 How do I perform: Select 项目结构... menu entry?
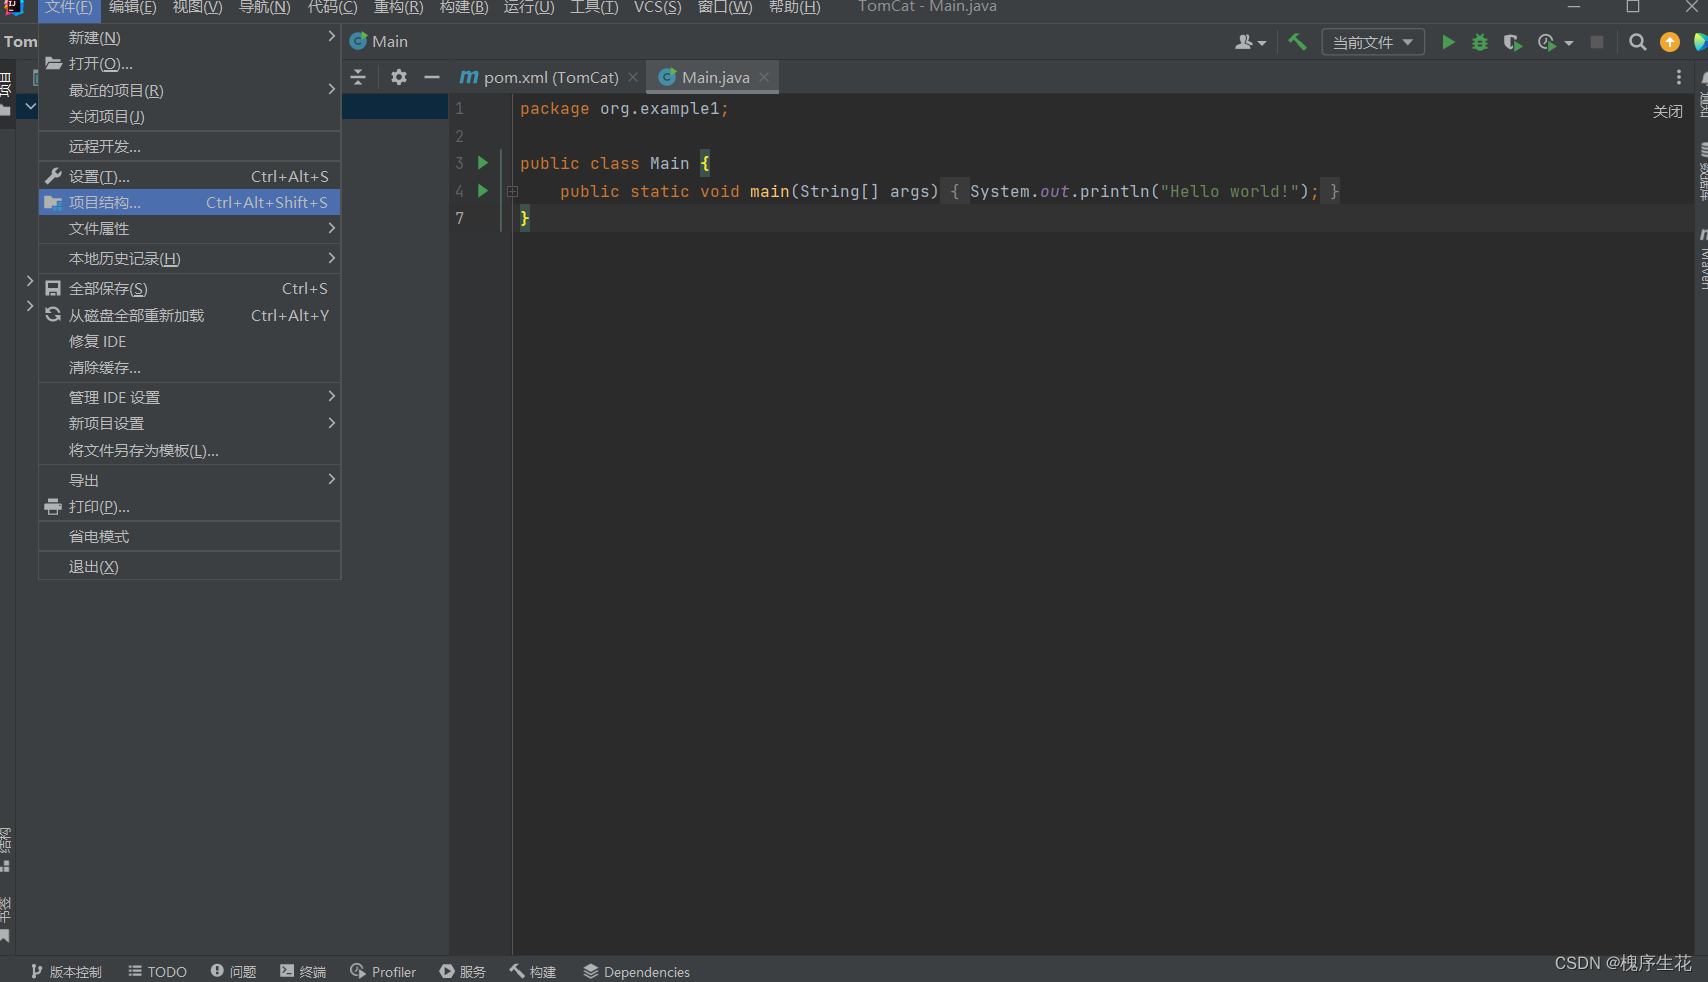pyautogui.click(x=190, y=202)
